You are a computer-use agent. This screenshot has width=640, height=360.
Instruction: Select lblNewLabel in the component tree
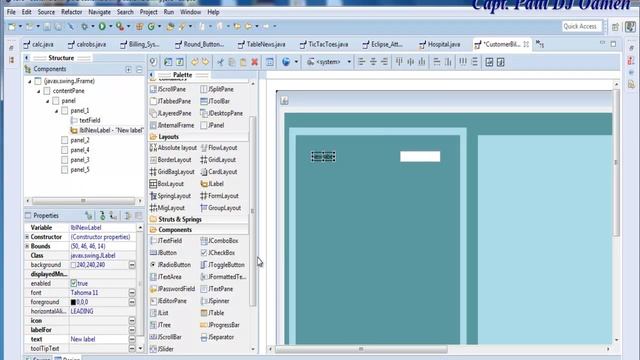coord(107,131)
